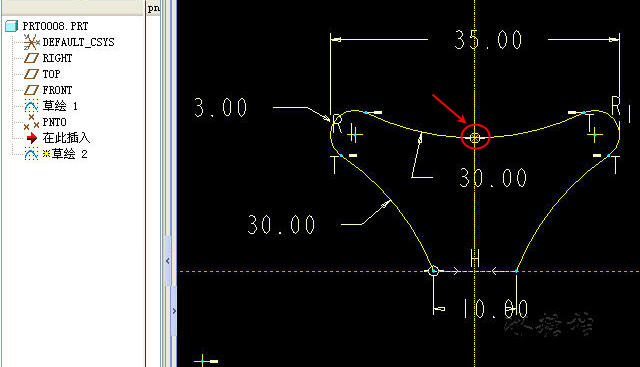Screen dimensions: 640x367
Task: Select the 35.00 width dimension
Action: [x=488, y=40]
